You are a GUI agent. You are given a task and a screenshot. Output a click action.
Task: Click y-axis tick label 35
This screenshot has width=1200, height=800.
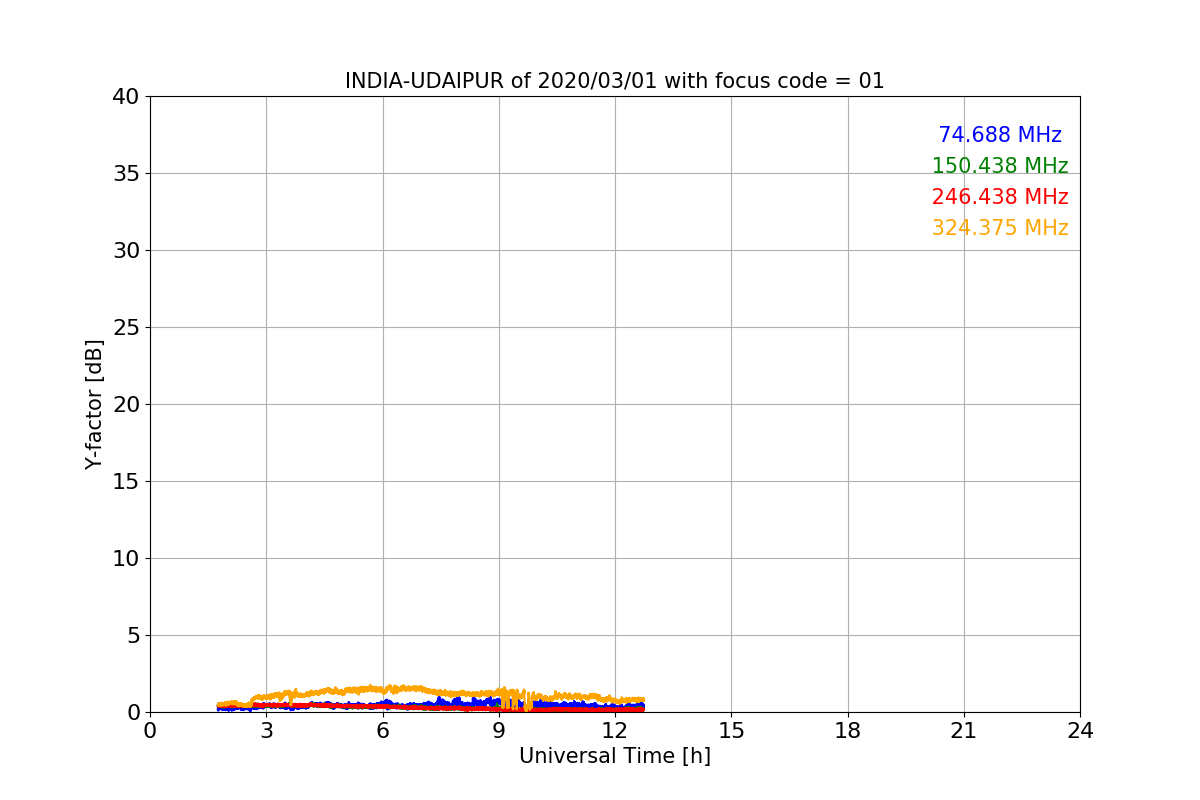[126, 174]
